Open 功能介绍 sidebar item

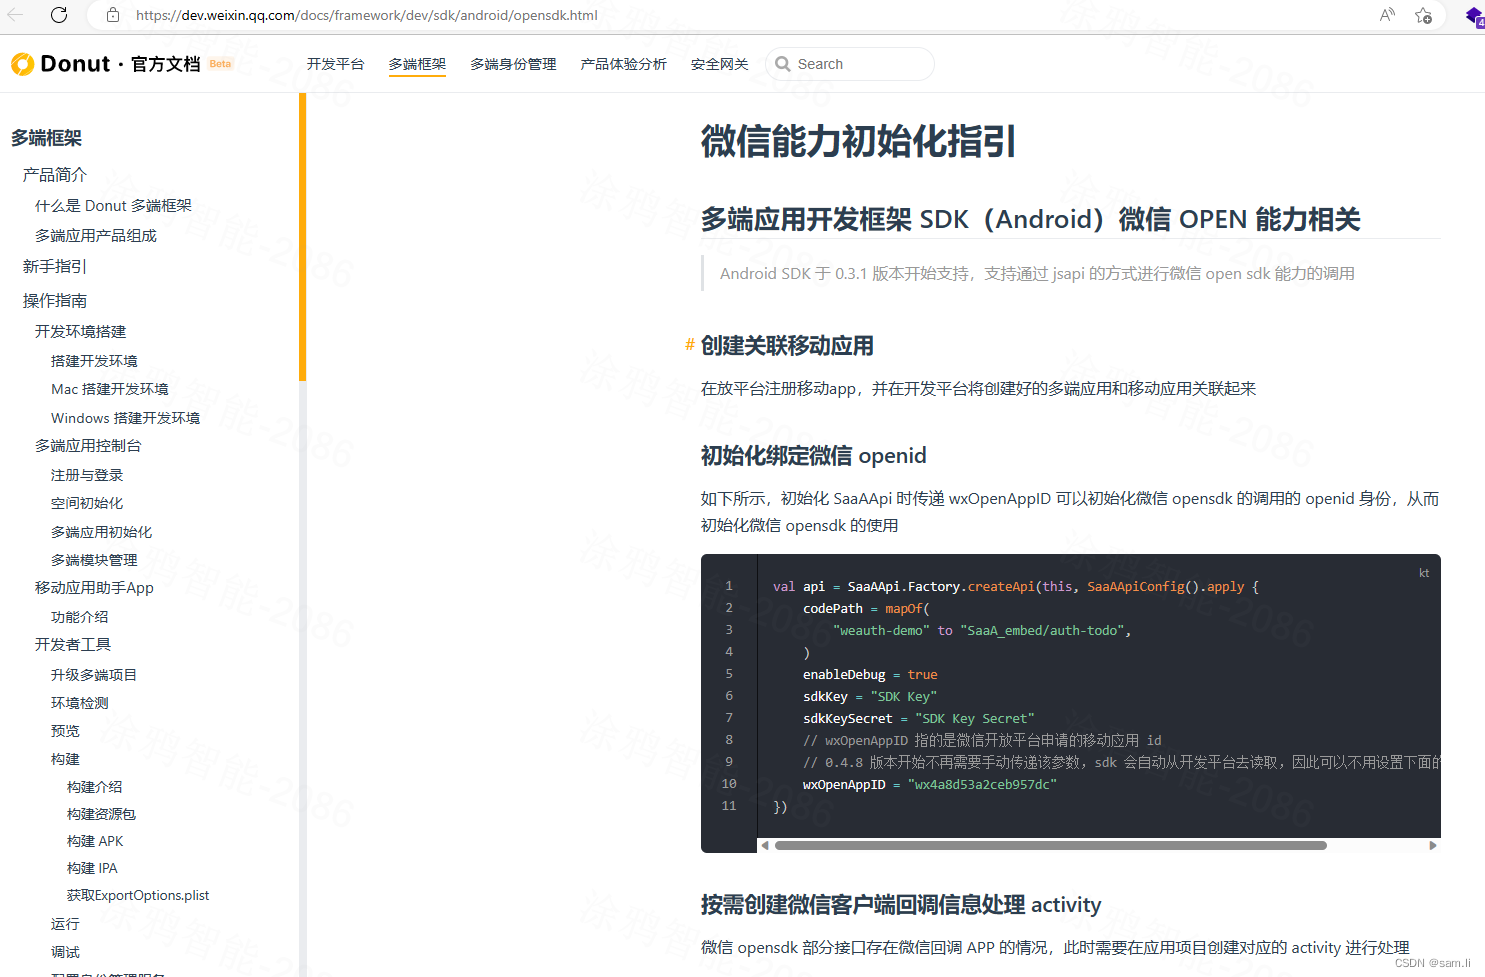tap(79, 617)
